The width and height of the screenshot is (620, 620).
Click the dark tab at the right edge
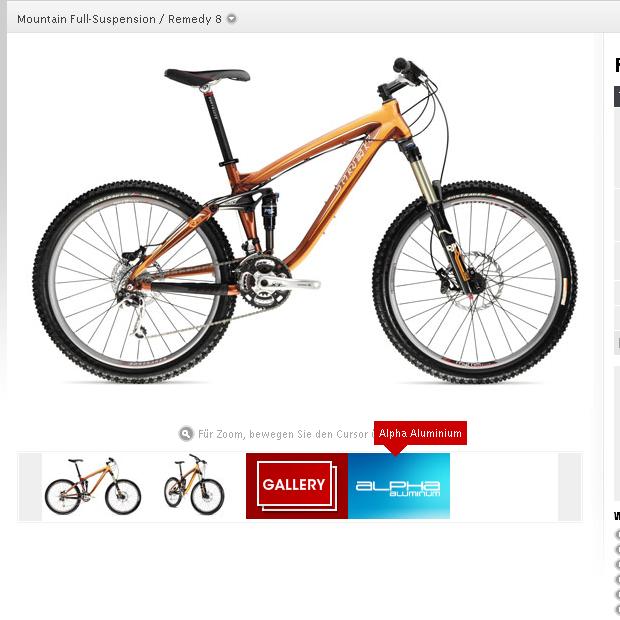(617, 96)
